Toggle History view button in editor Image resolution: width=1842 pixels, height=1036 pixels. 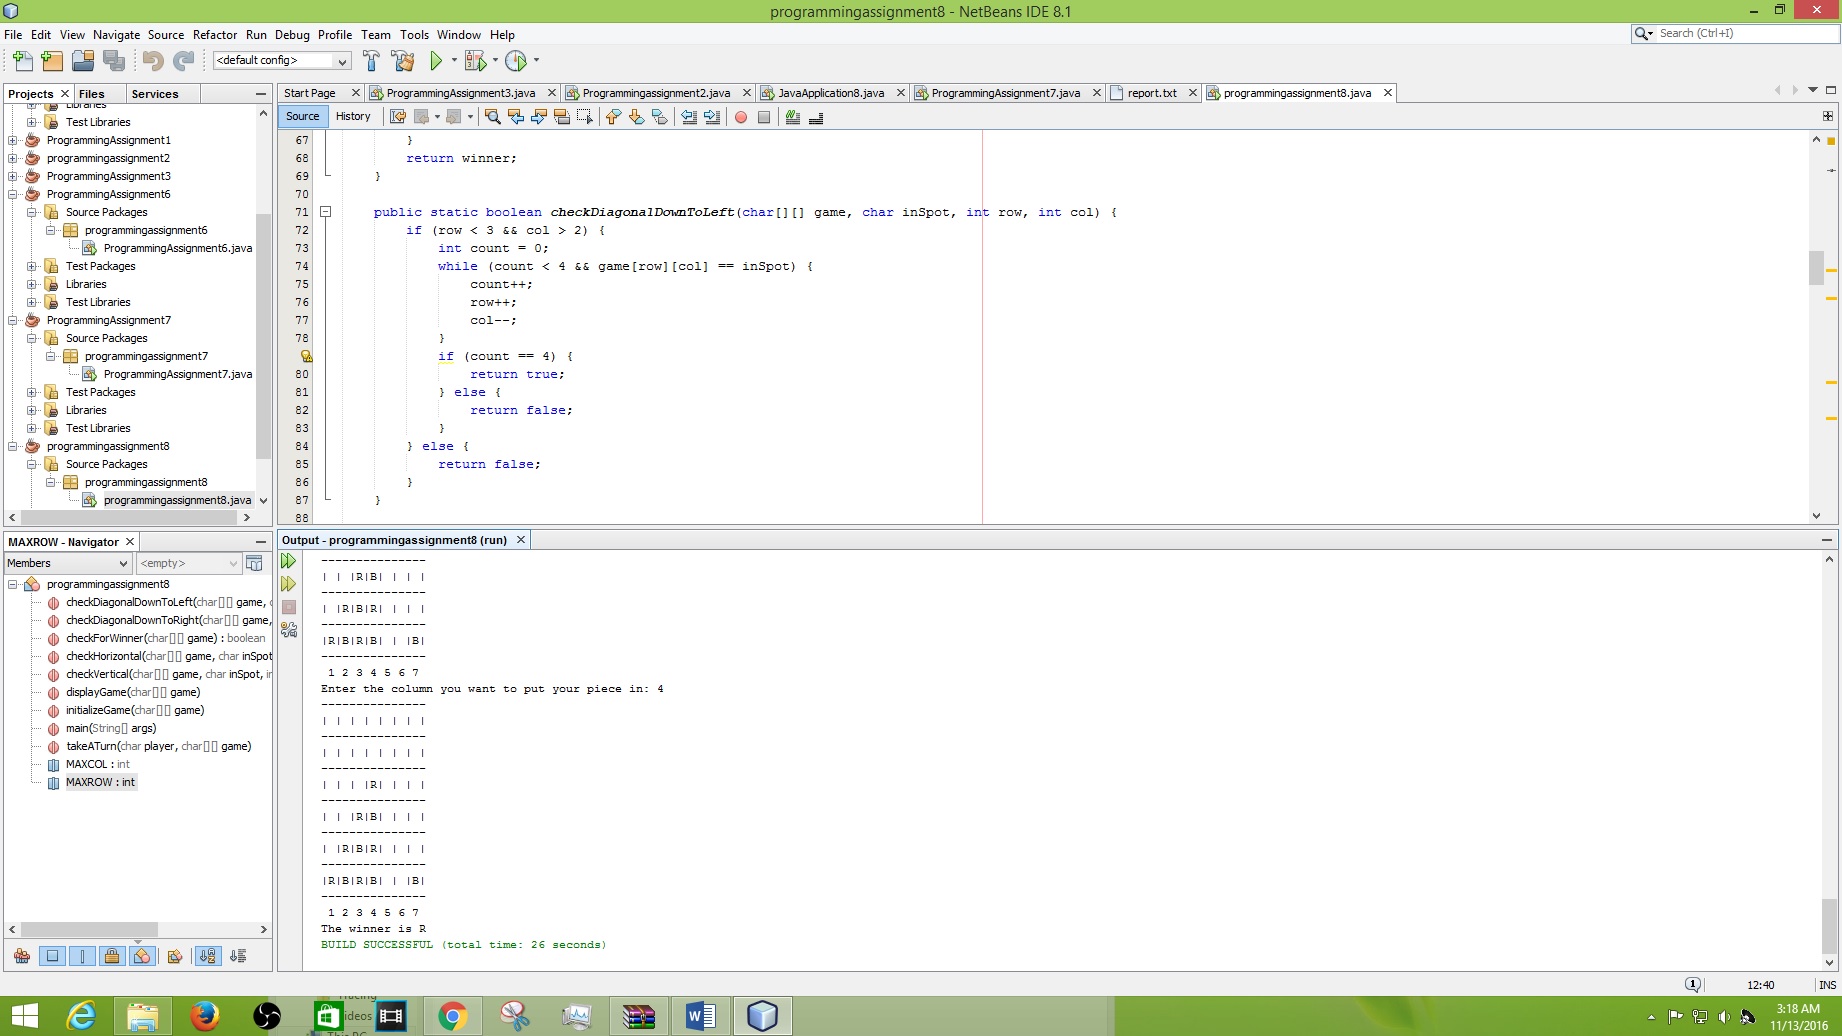point(353,116)
